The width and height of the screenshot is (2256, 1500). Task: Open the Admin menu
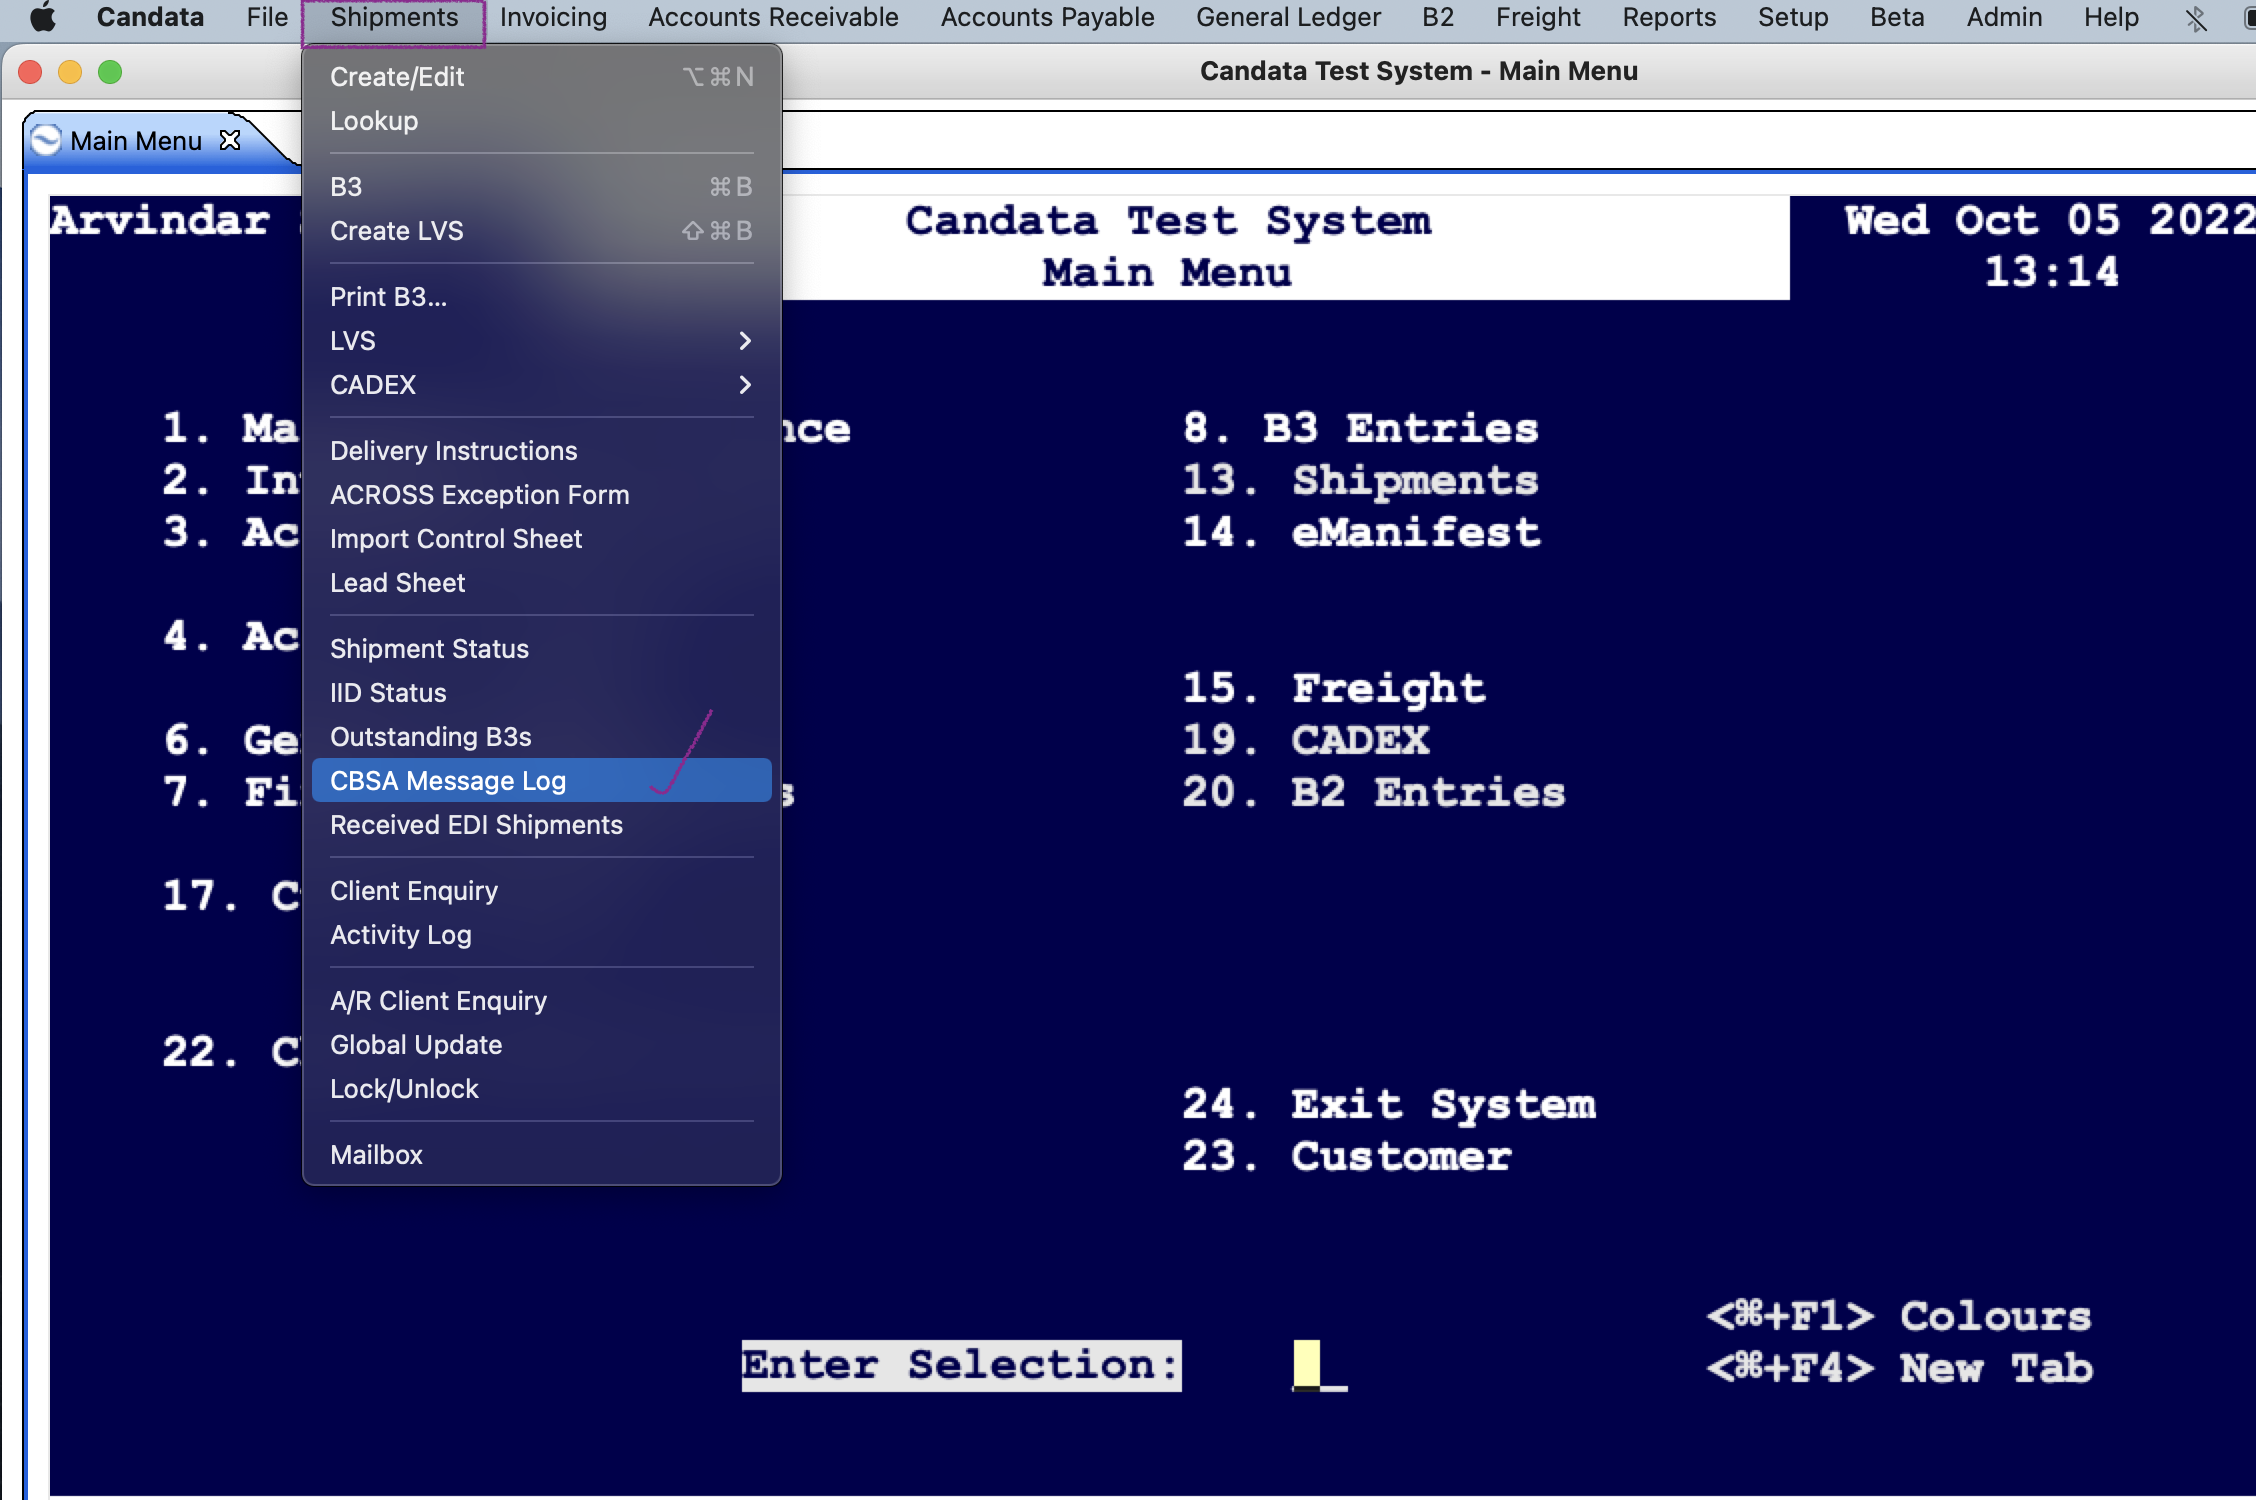coord(2004,17)
